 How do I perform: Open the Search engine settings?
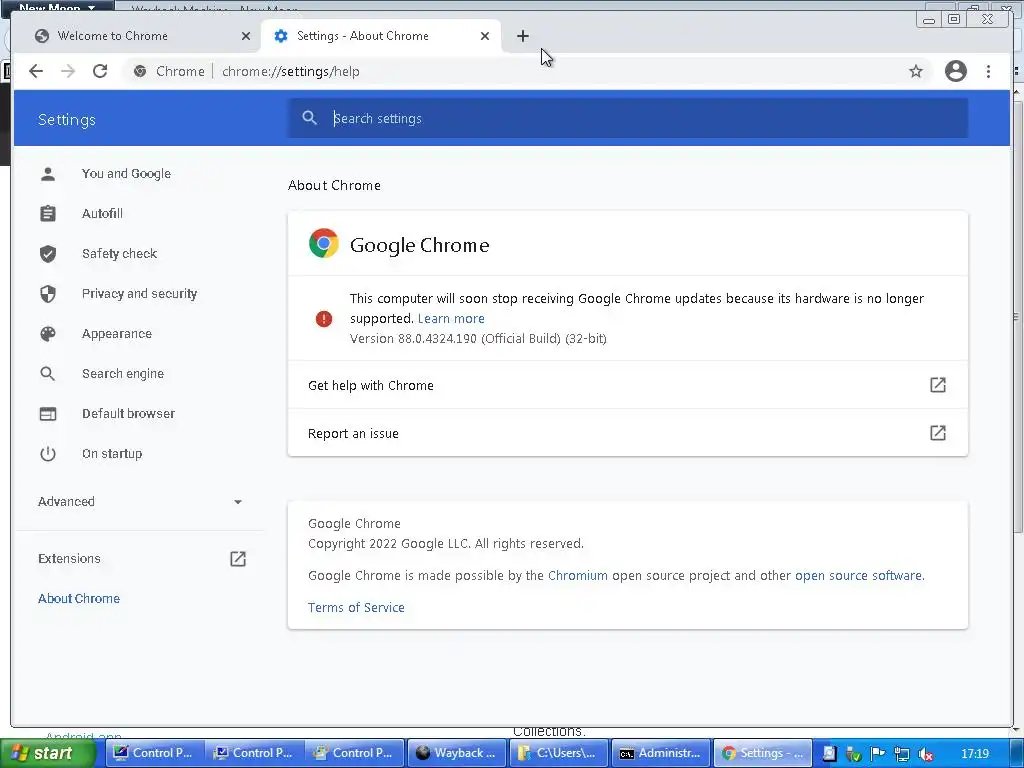123,374
